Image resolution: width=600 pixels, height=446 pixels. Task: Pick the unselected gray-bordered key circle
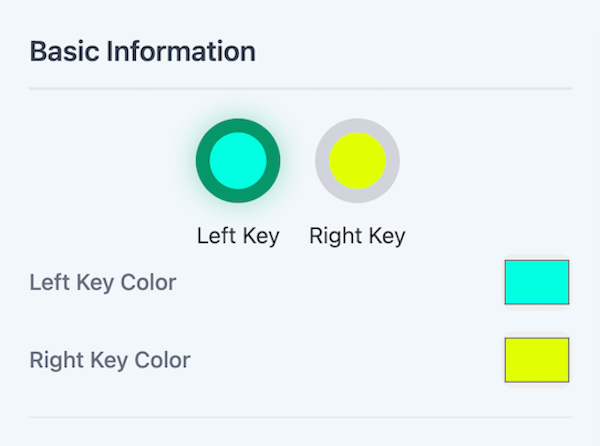click(358, 160)
